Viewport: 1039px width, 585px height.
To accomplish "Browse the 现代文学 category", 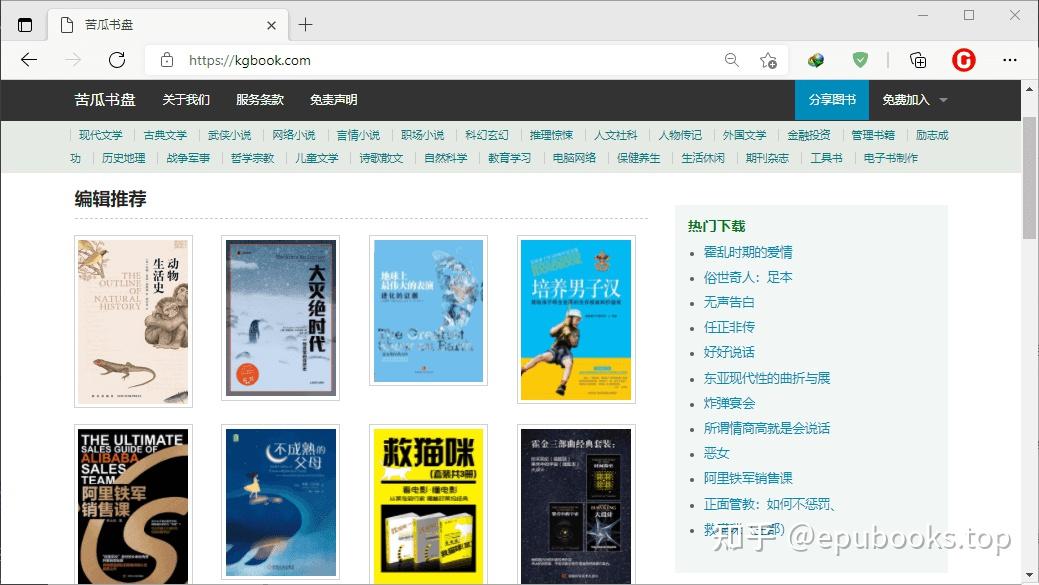I will coord(100,134).
